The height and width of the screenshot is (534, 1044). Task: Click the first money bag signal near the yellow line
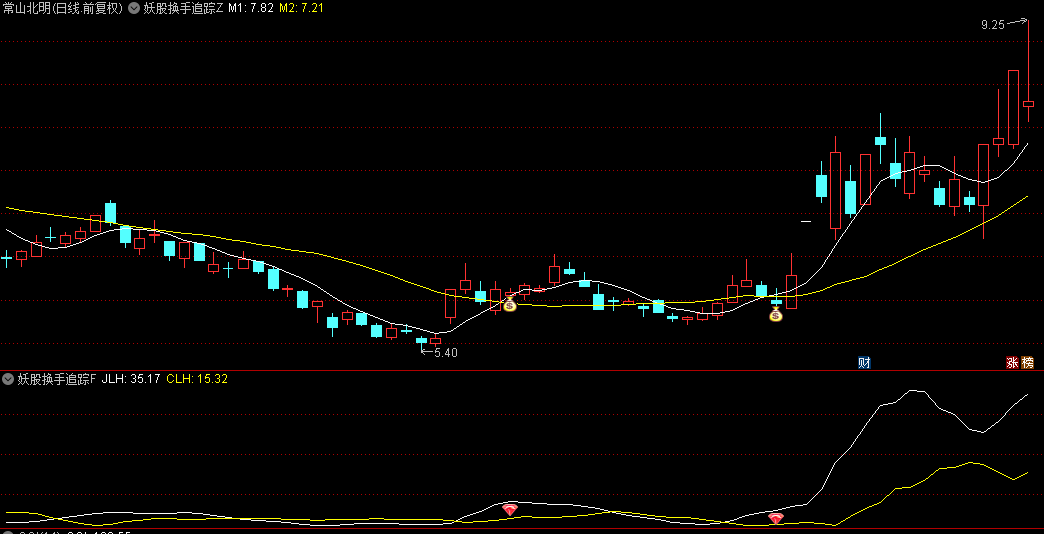point(509,305)
